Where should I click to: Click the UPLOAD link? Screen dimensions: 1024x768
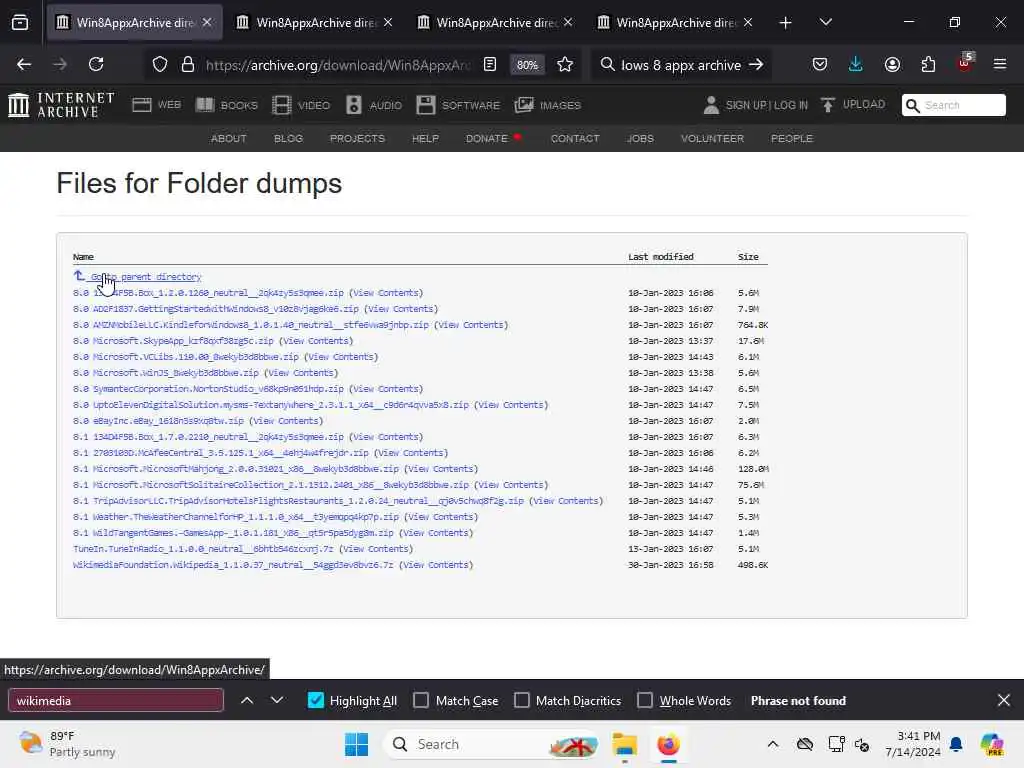853,104
